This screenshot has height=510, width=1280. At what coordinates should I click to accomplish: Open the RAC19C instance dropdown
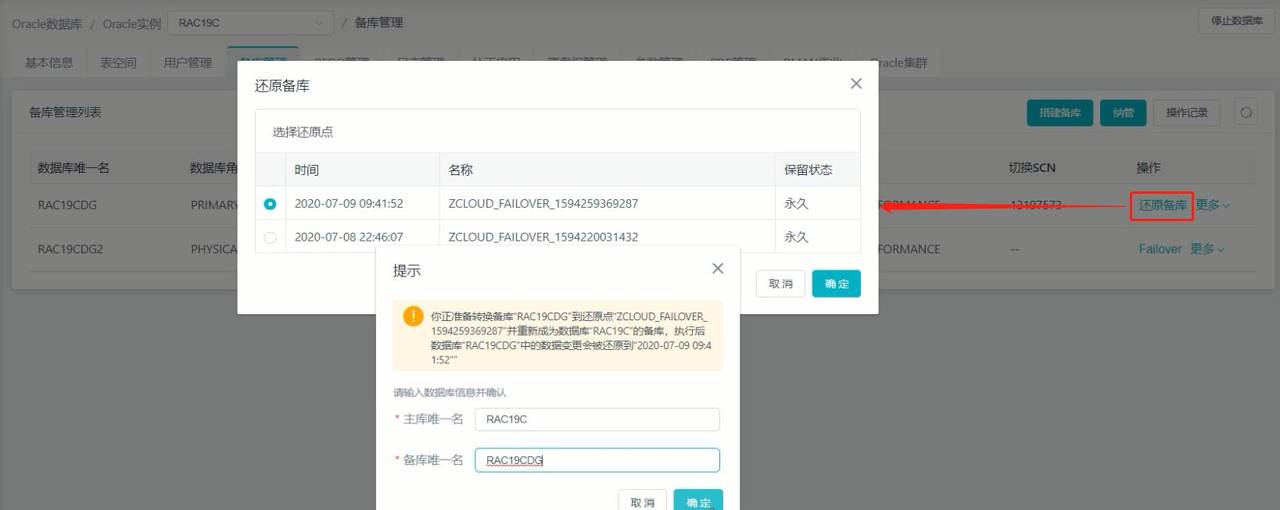(250, 22)
